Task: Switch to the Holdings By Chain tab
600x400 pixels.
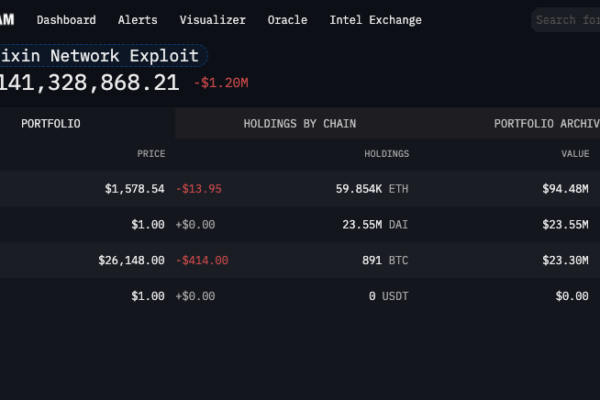Action: pyautogui.click(x=299, y=124)
